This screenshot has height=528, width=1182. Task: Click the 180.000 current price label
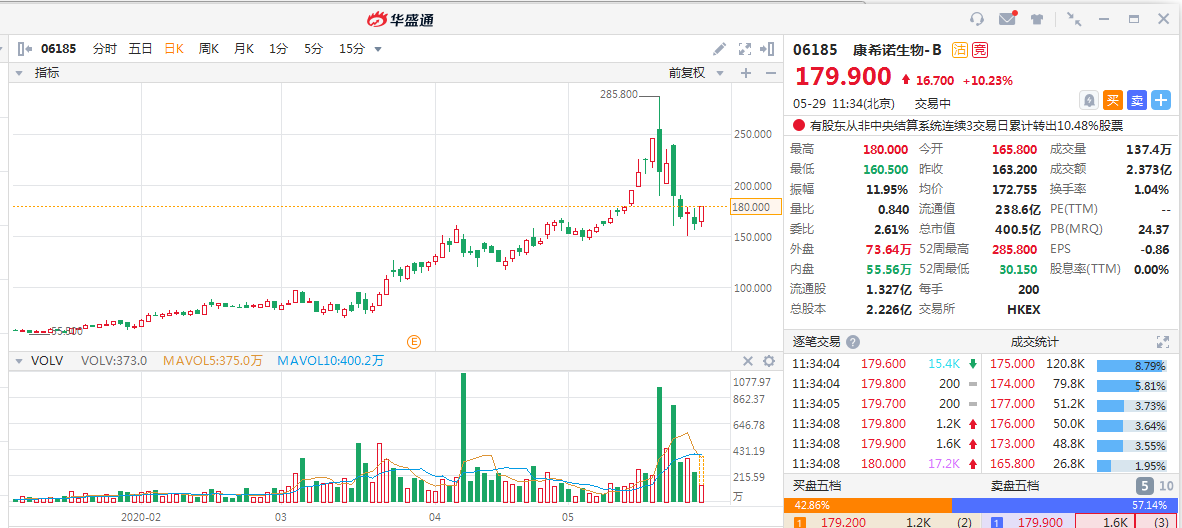[755, 207]
